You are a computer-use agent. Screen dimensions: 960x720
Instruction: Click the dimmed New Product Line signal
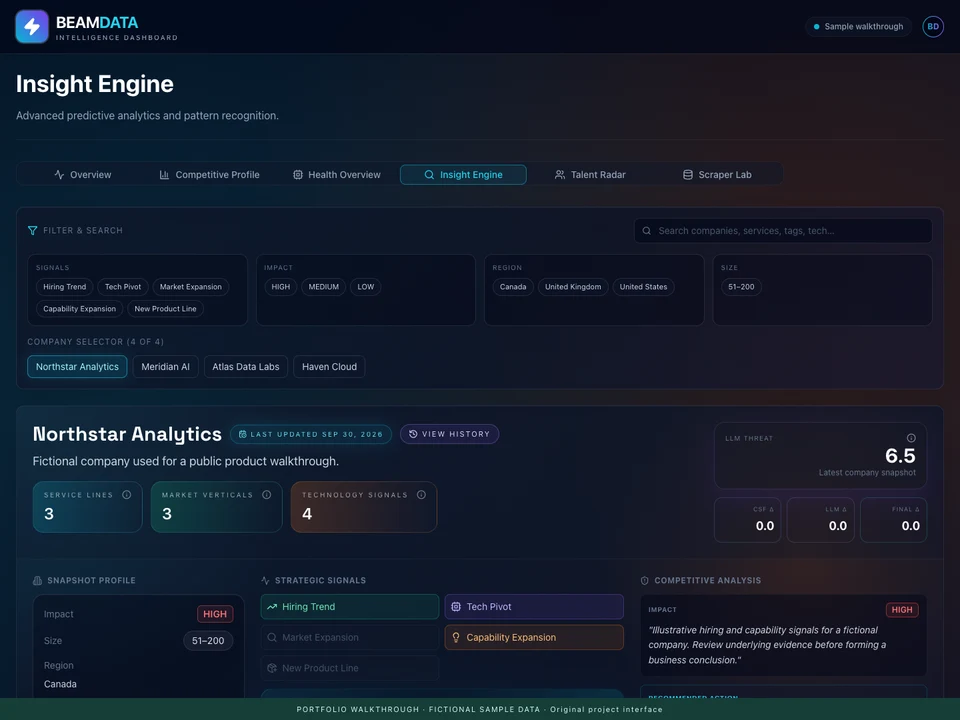350,668
